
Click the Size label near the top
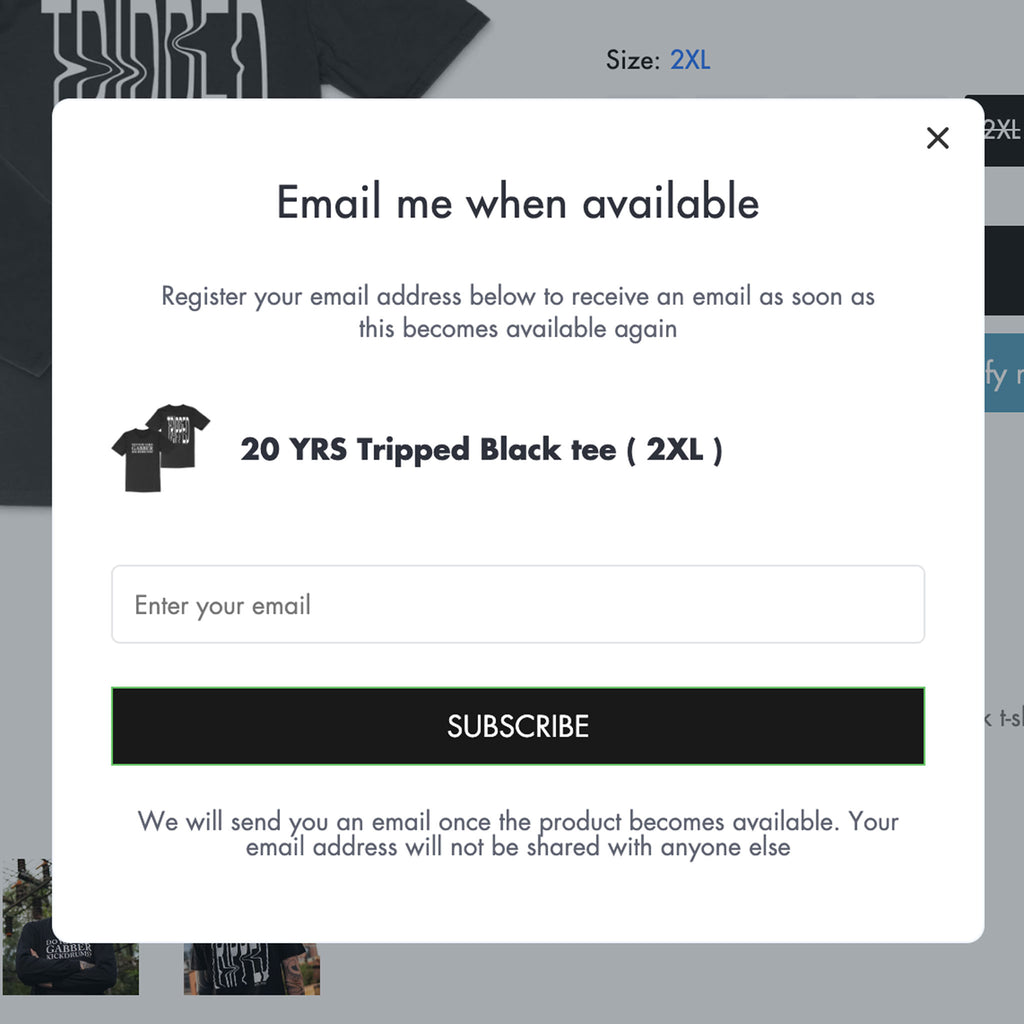pyautogui.click(x=634, y=60)
